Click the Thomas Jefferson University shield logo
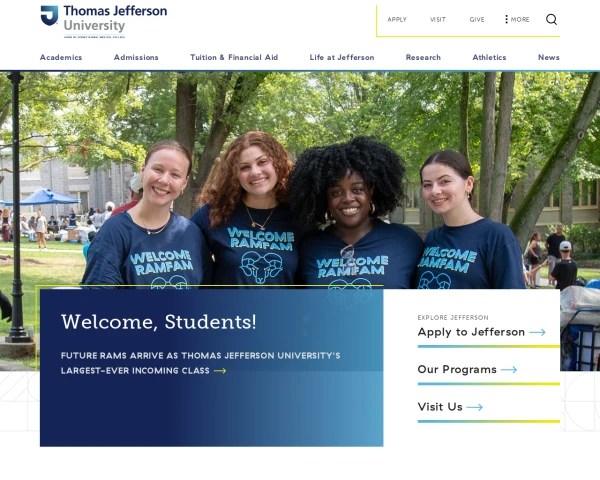 click(x=49, y=15)
